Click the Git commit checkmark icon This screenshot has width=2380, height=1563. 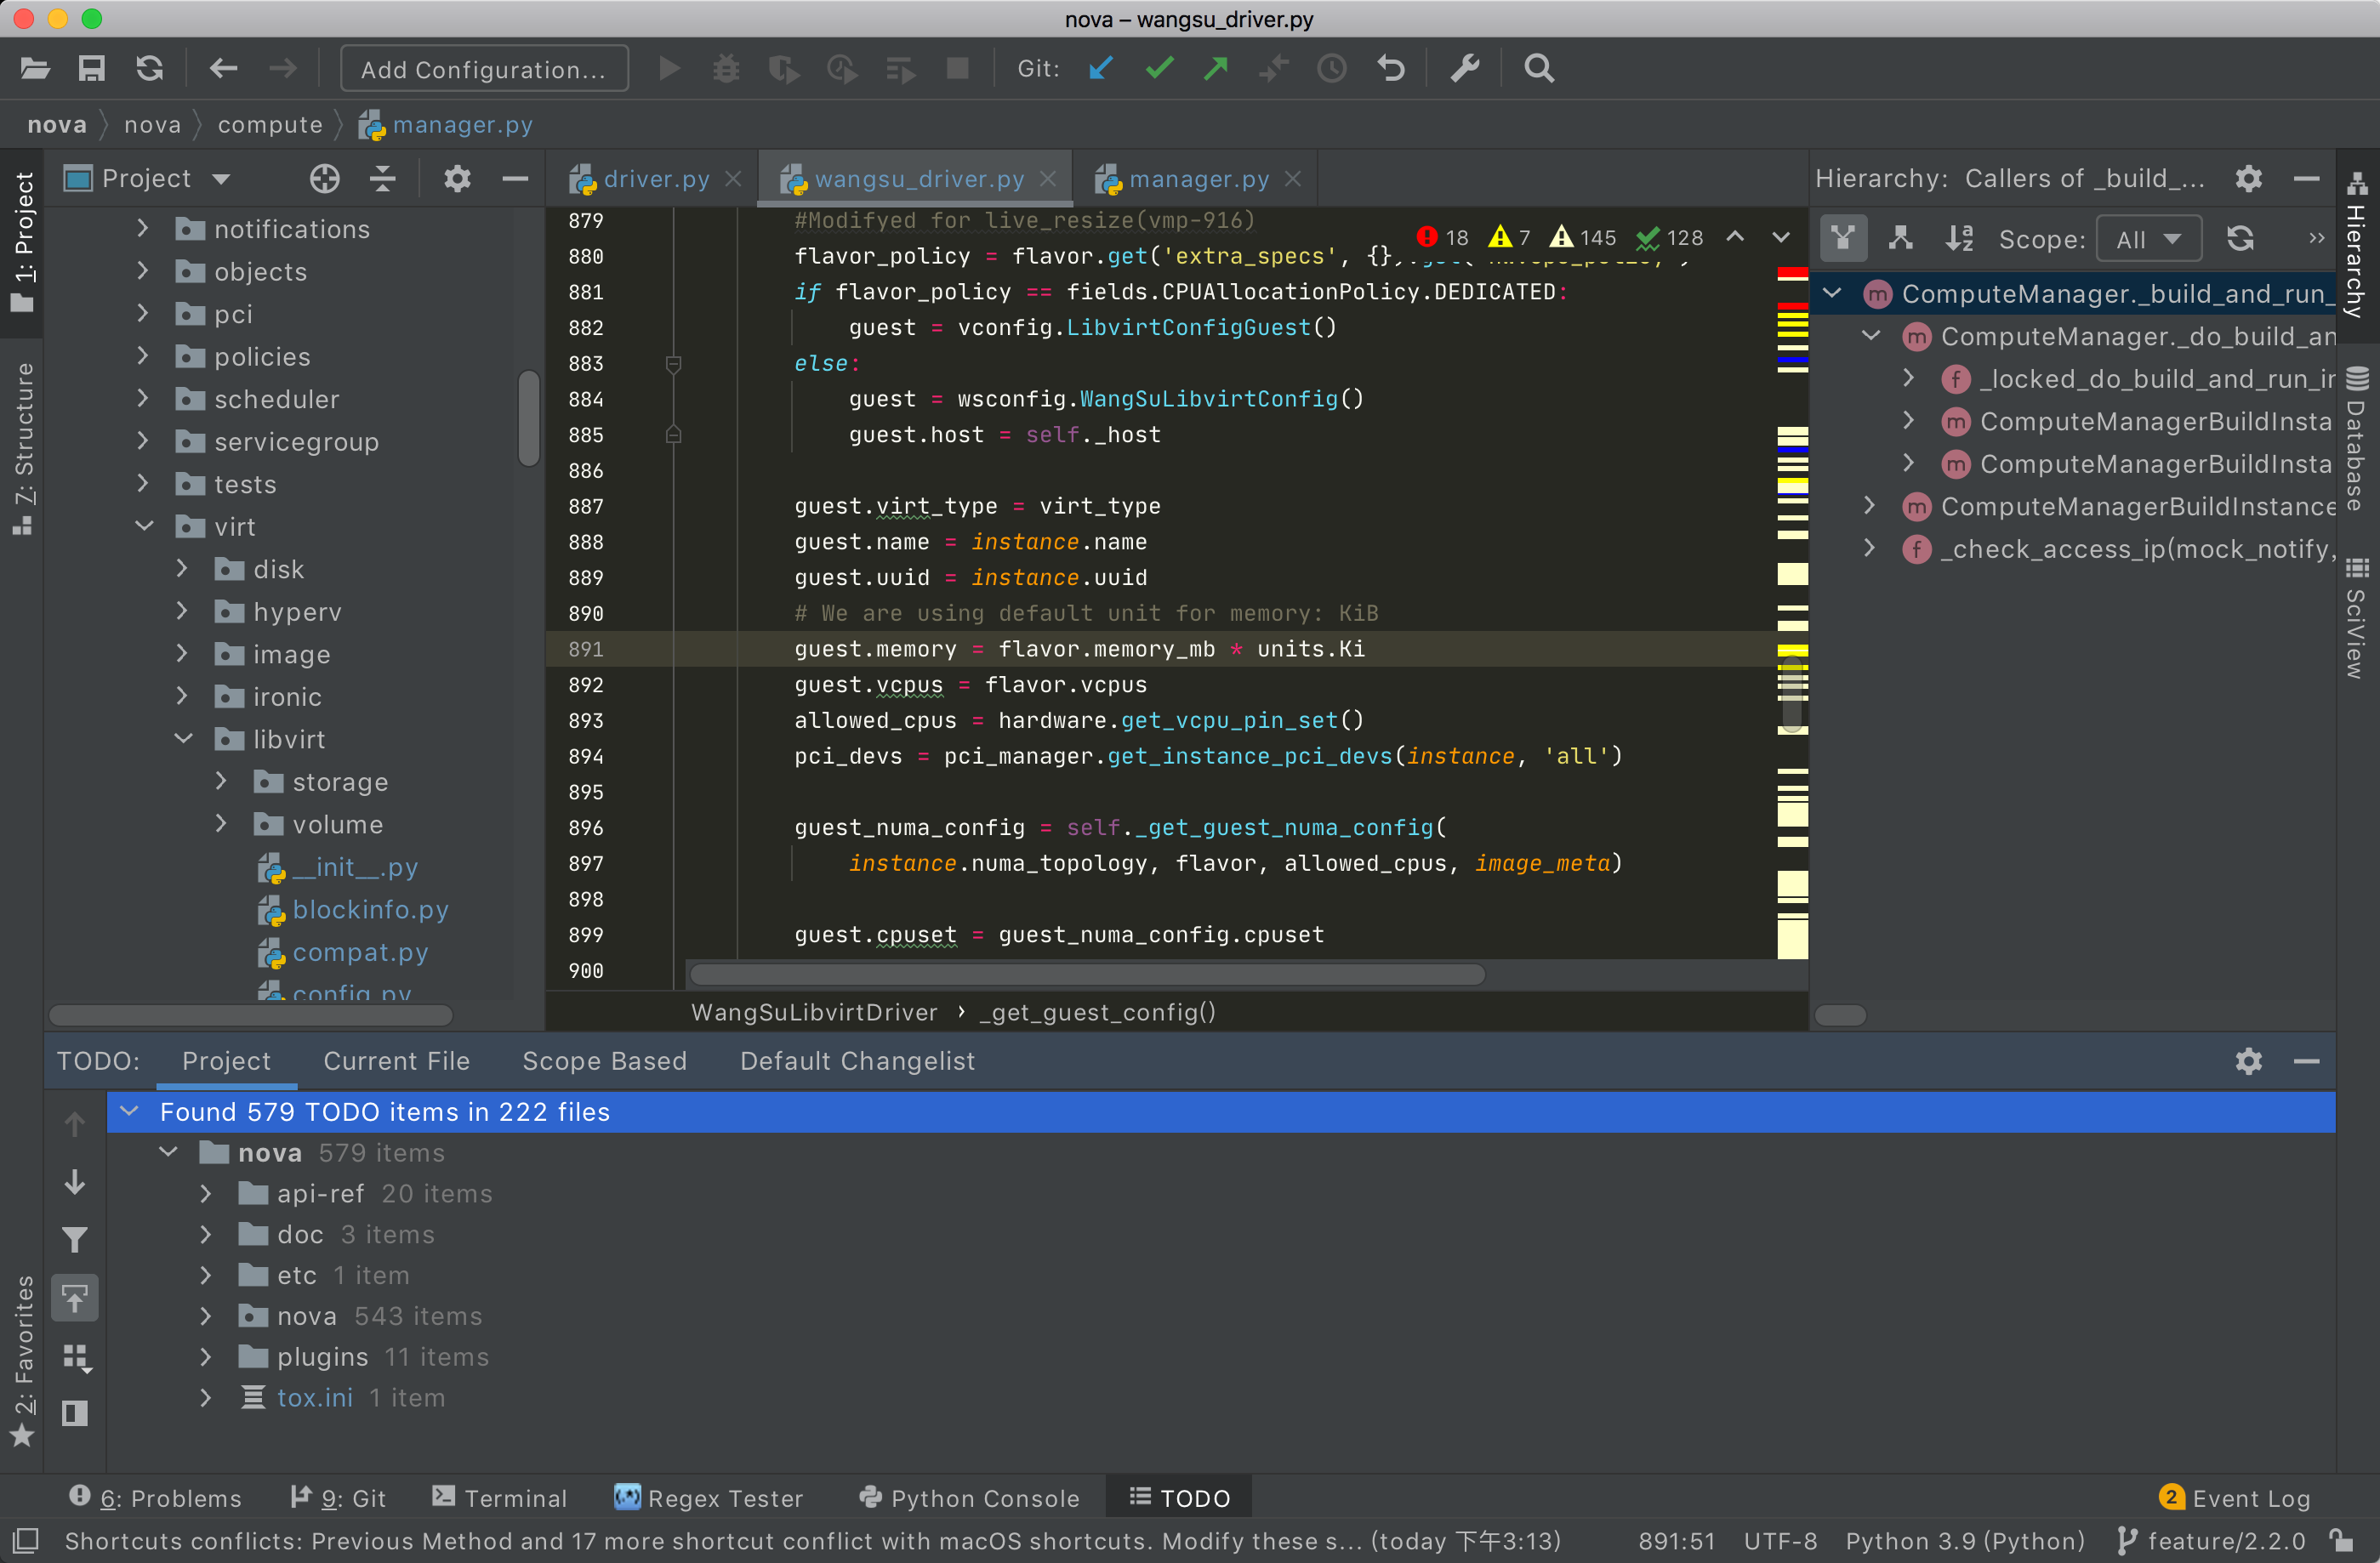click(x=1159, y=69)
